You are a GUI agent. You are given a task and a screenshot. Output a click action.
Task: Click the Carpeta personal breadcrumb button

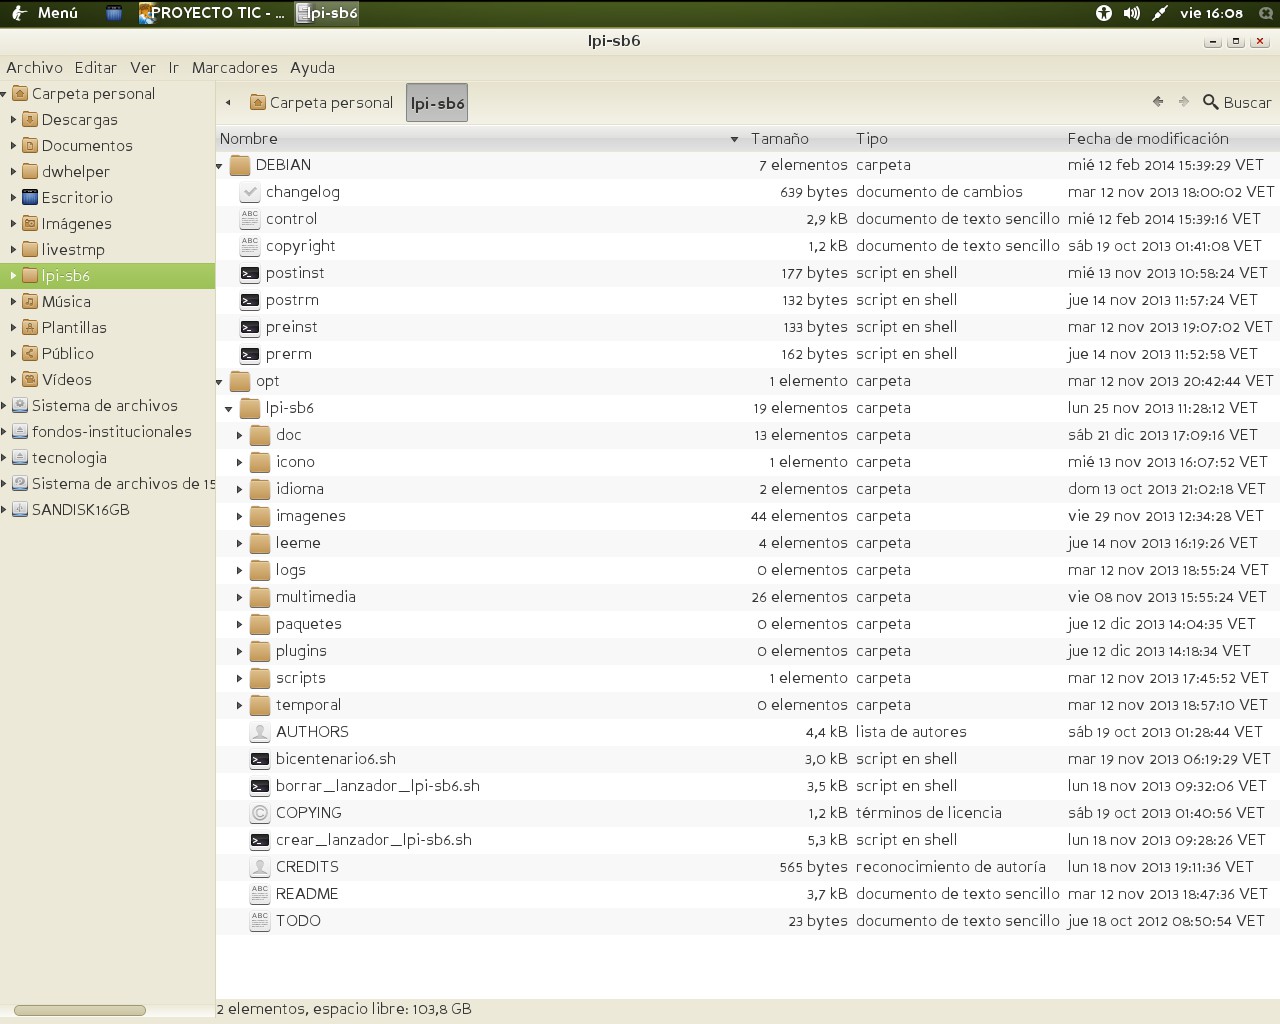coord(321,103)
